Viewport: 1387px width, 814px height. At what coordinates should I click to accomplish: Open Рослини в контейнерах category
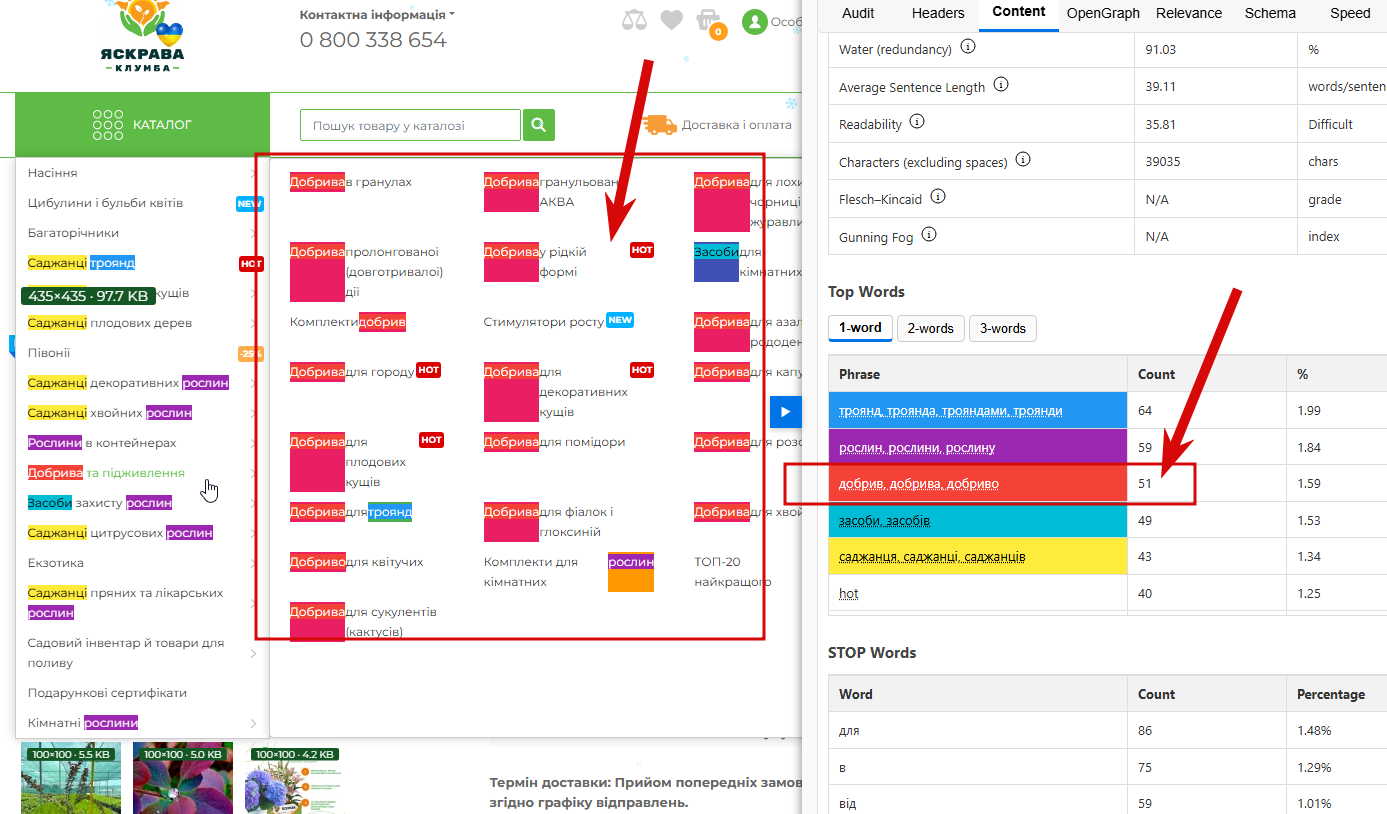[102, 443]
